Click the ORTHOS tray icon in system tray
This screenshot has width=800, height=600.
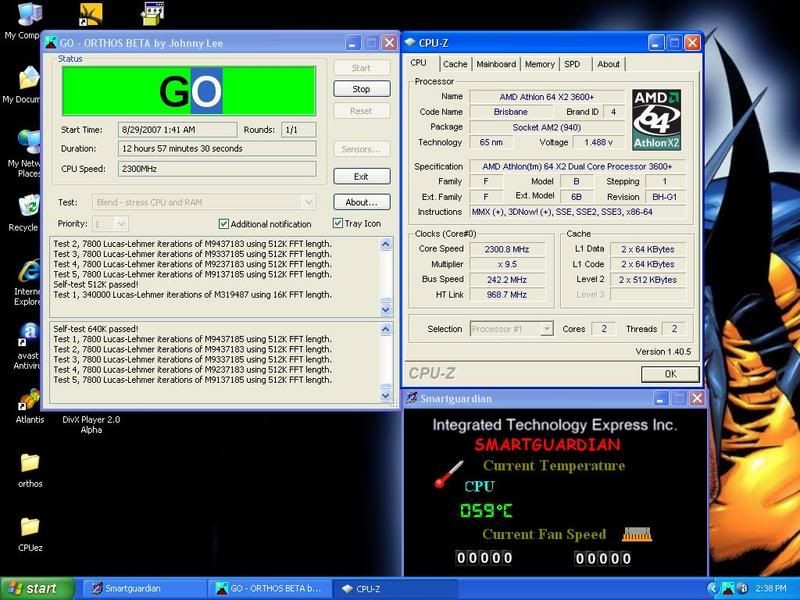pyautogui.click(x=729, y=589)
